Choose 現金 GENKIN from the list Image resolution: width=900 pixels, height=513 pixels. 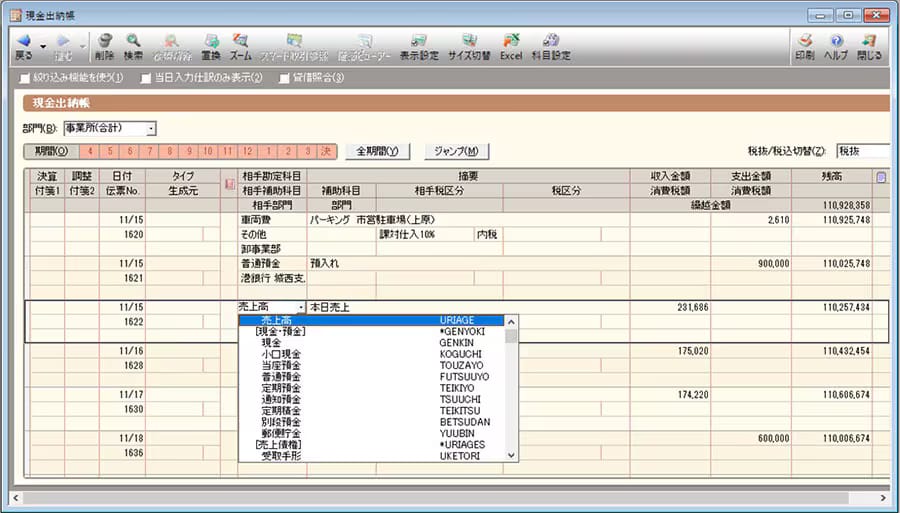tap(371, 343)
